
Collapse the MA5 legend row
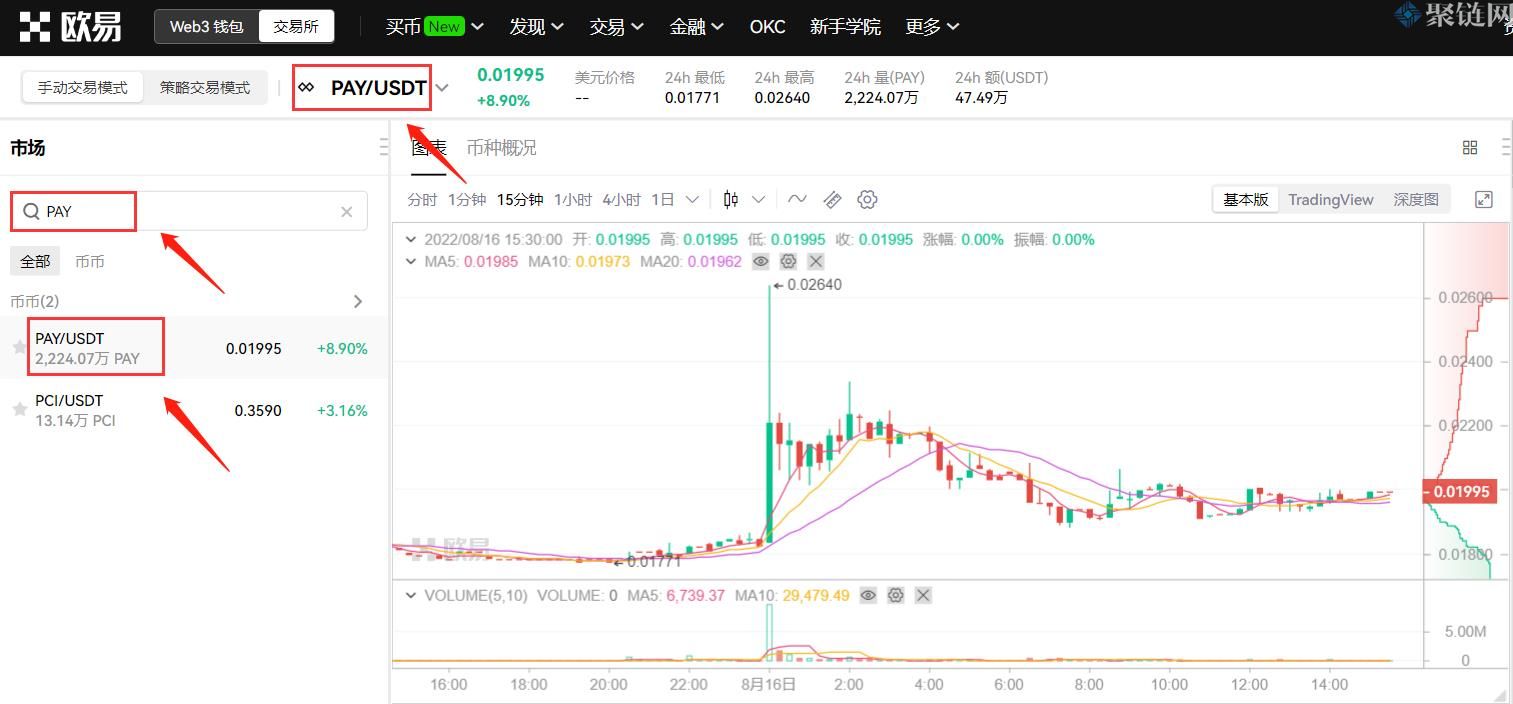[x=410, y=261]
